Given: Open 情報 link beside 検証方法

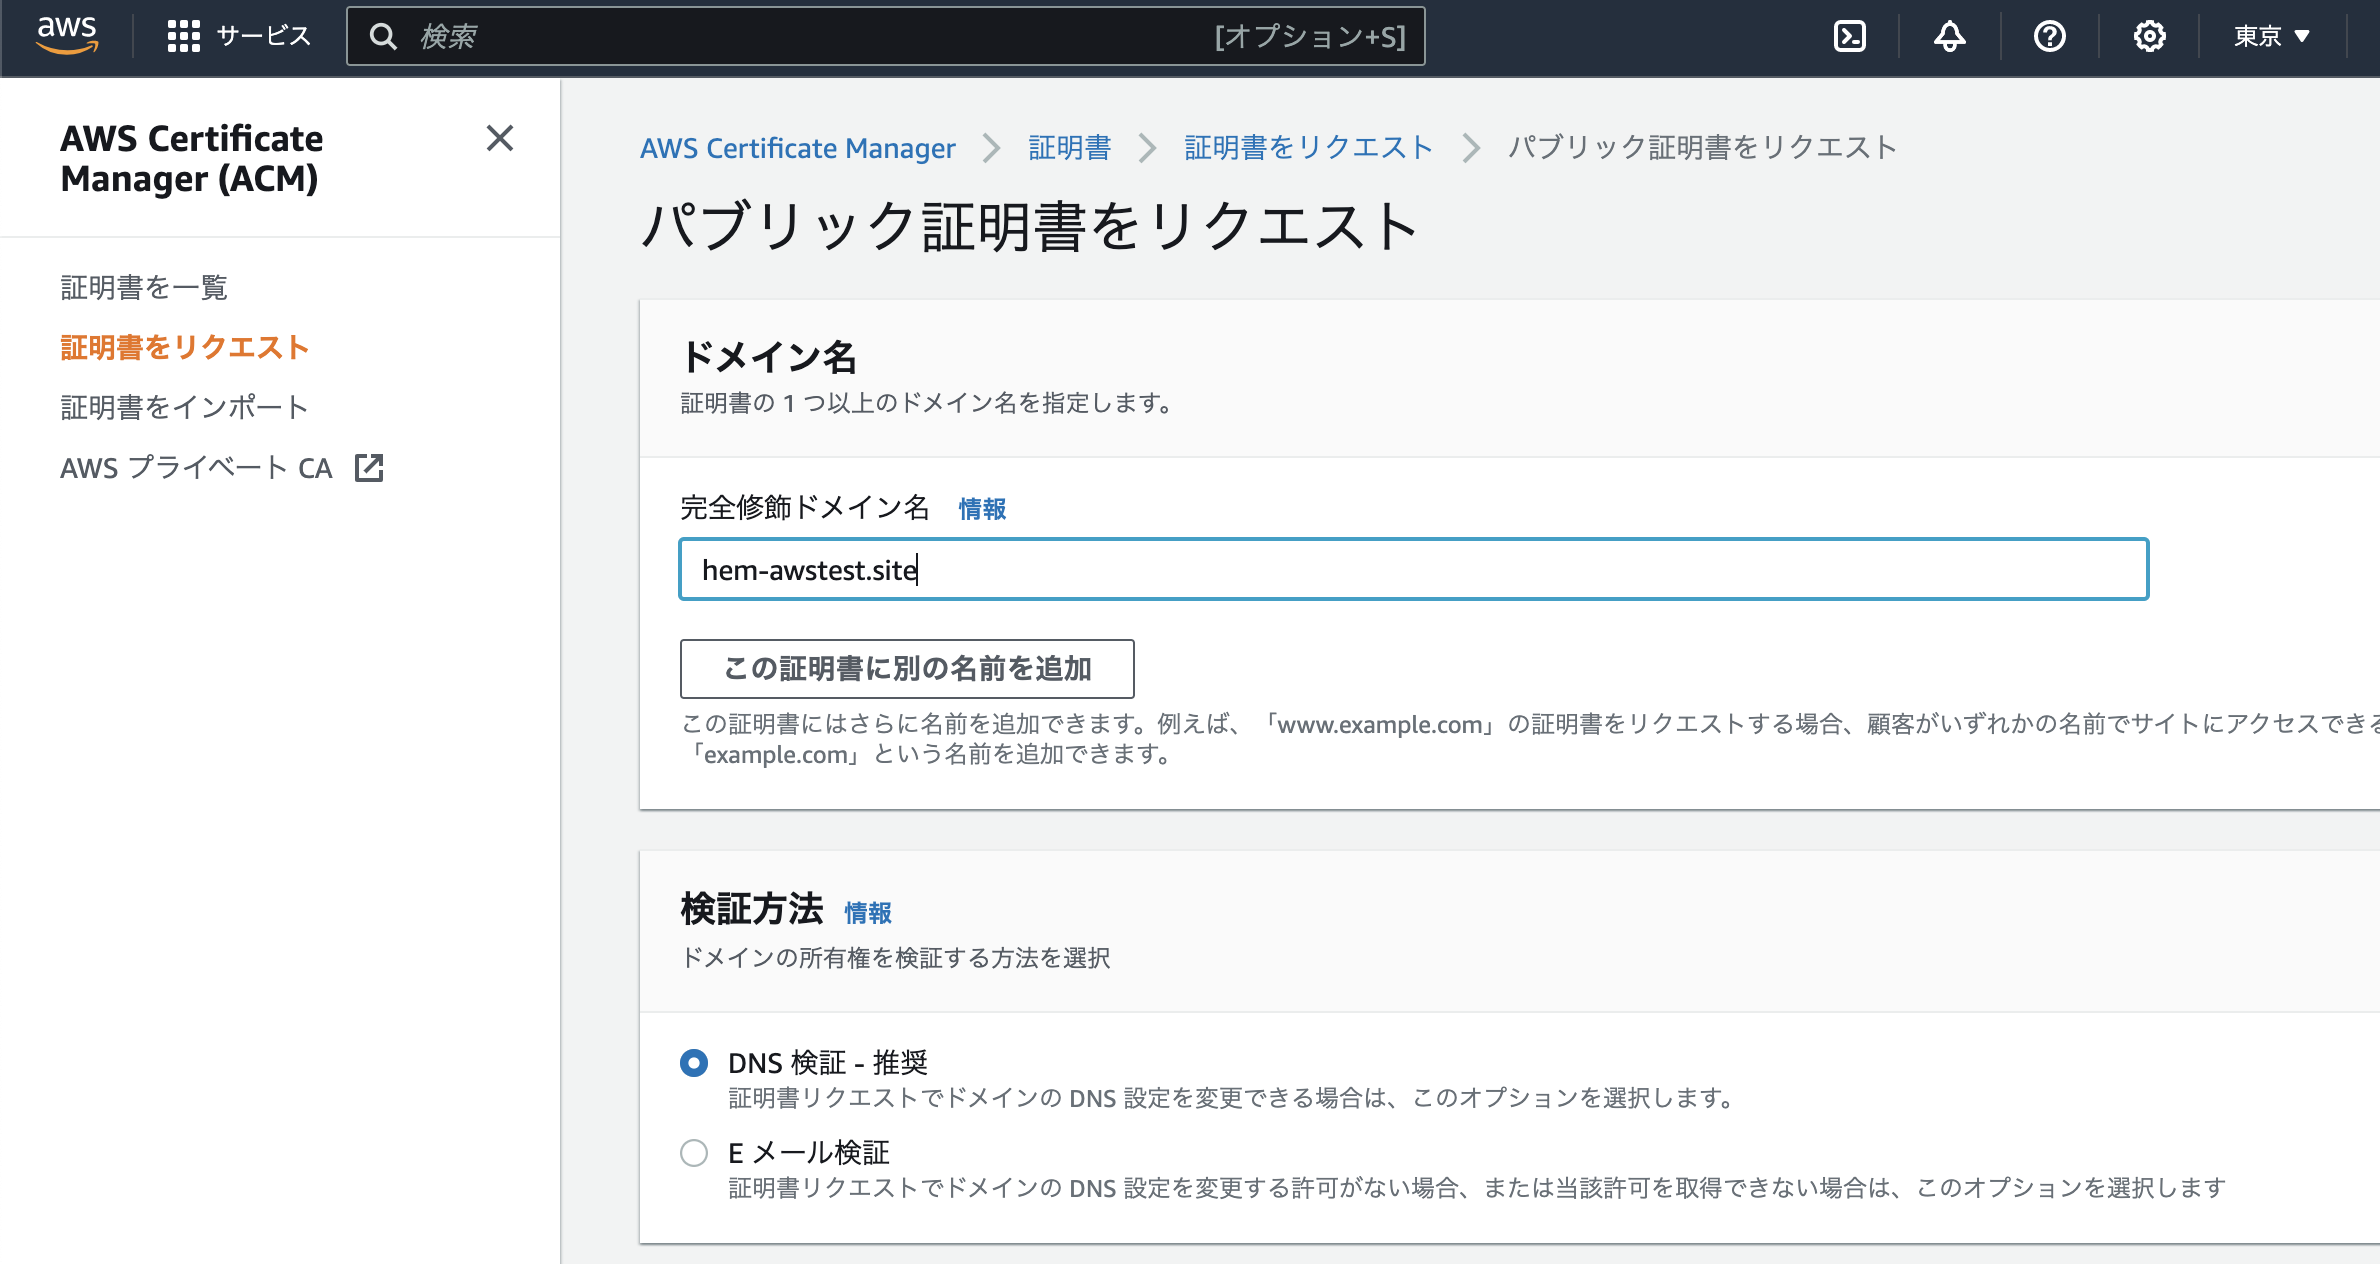Looking at the screenshot, I should [x=868, y=912].
